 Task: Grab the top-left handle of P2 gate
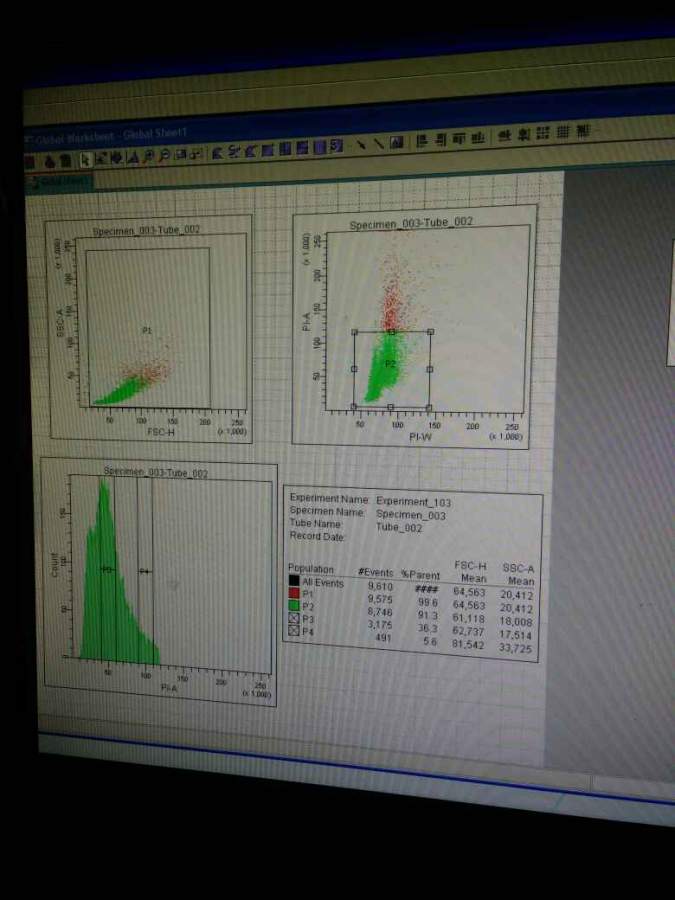coord(354,332)
